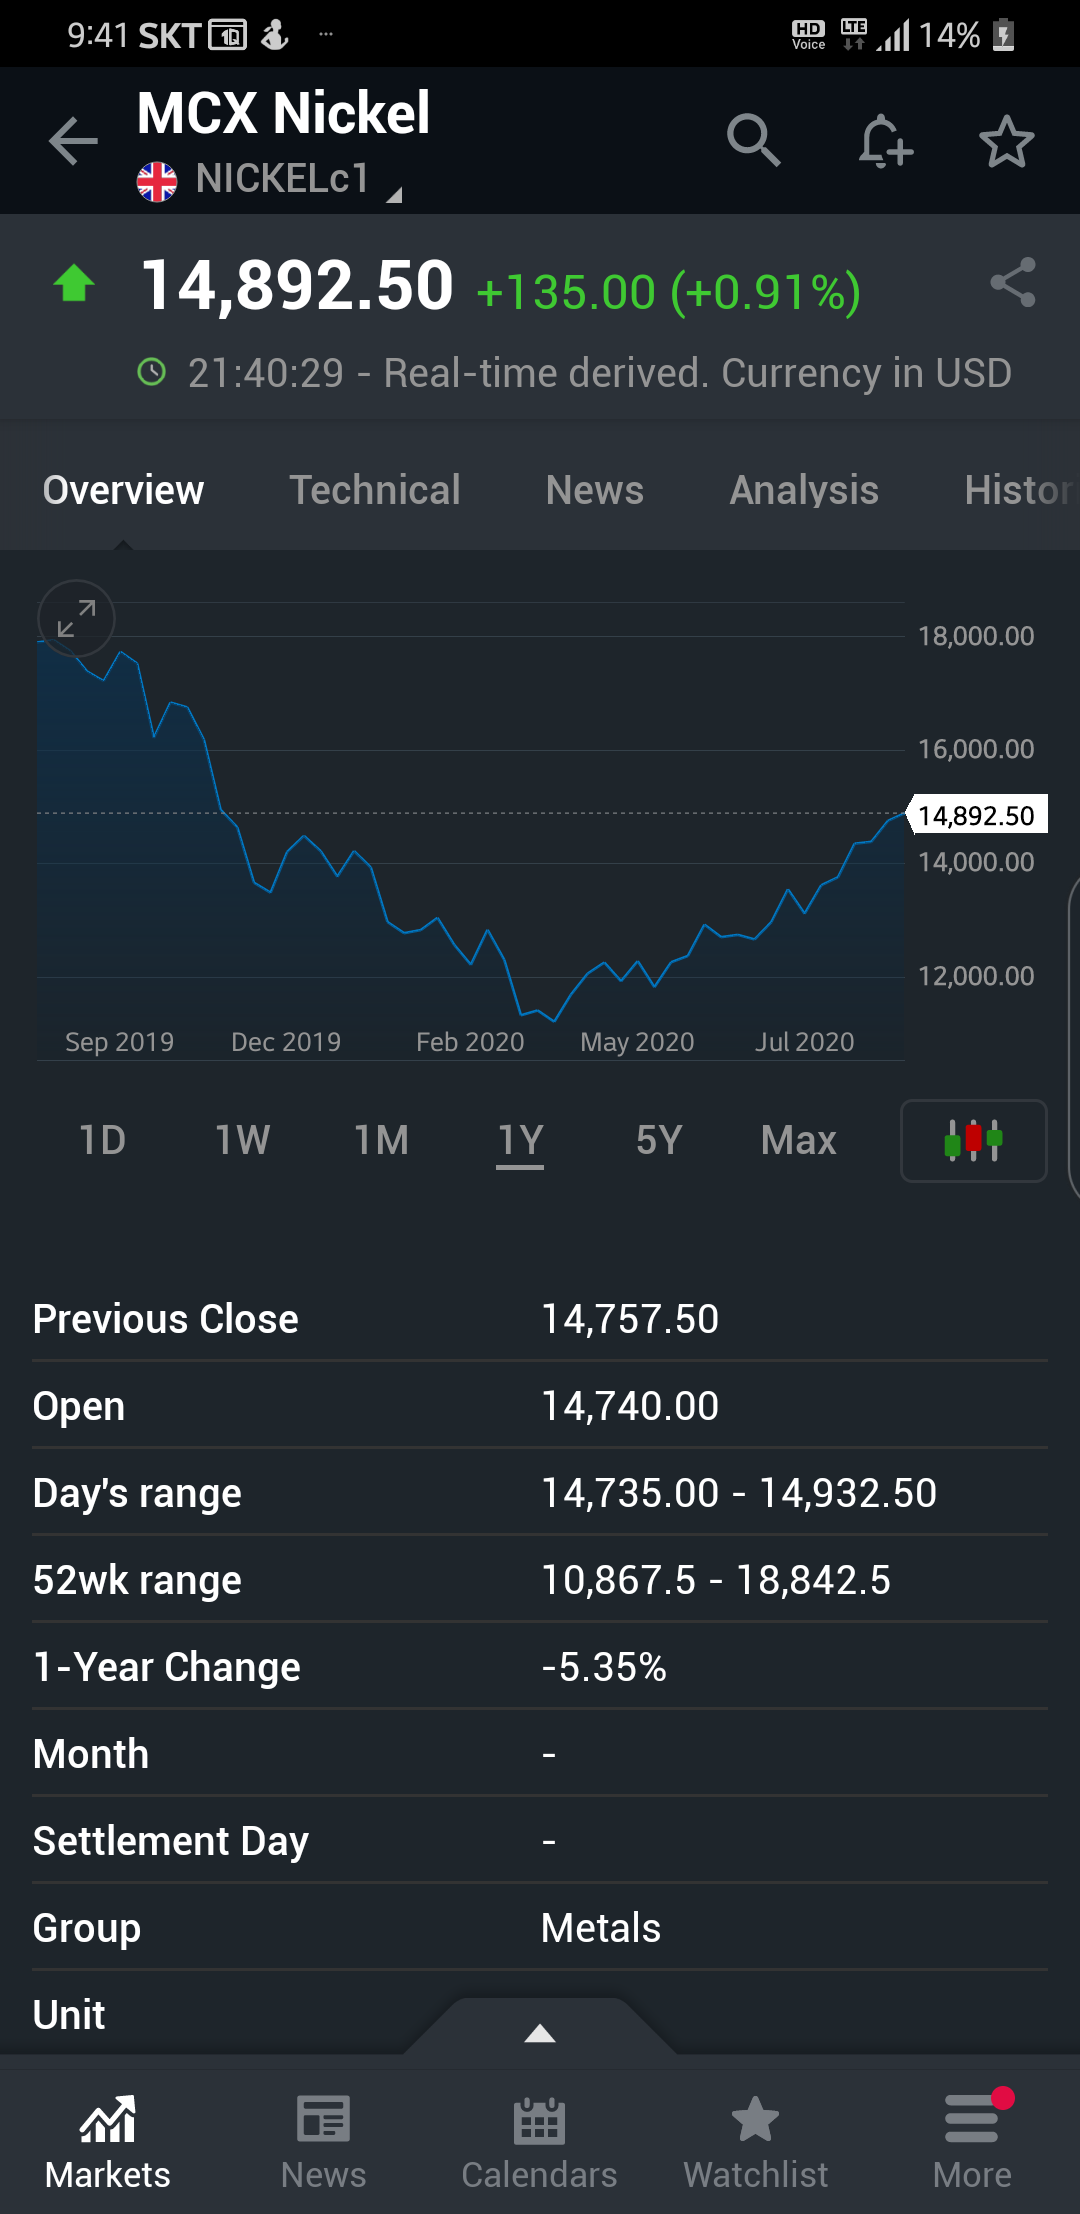Tap the Settlement Day row label

[x=171, y=1841]
